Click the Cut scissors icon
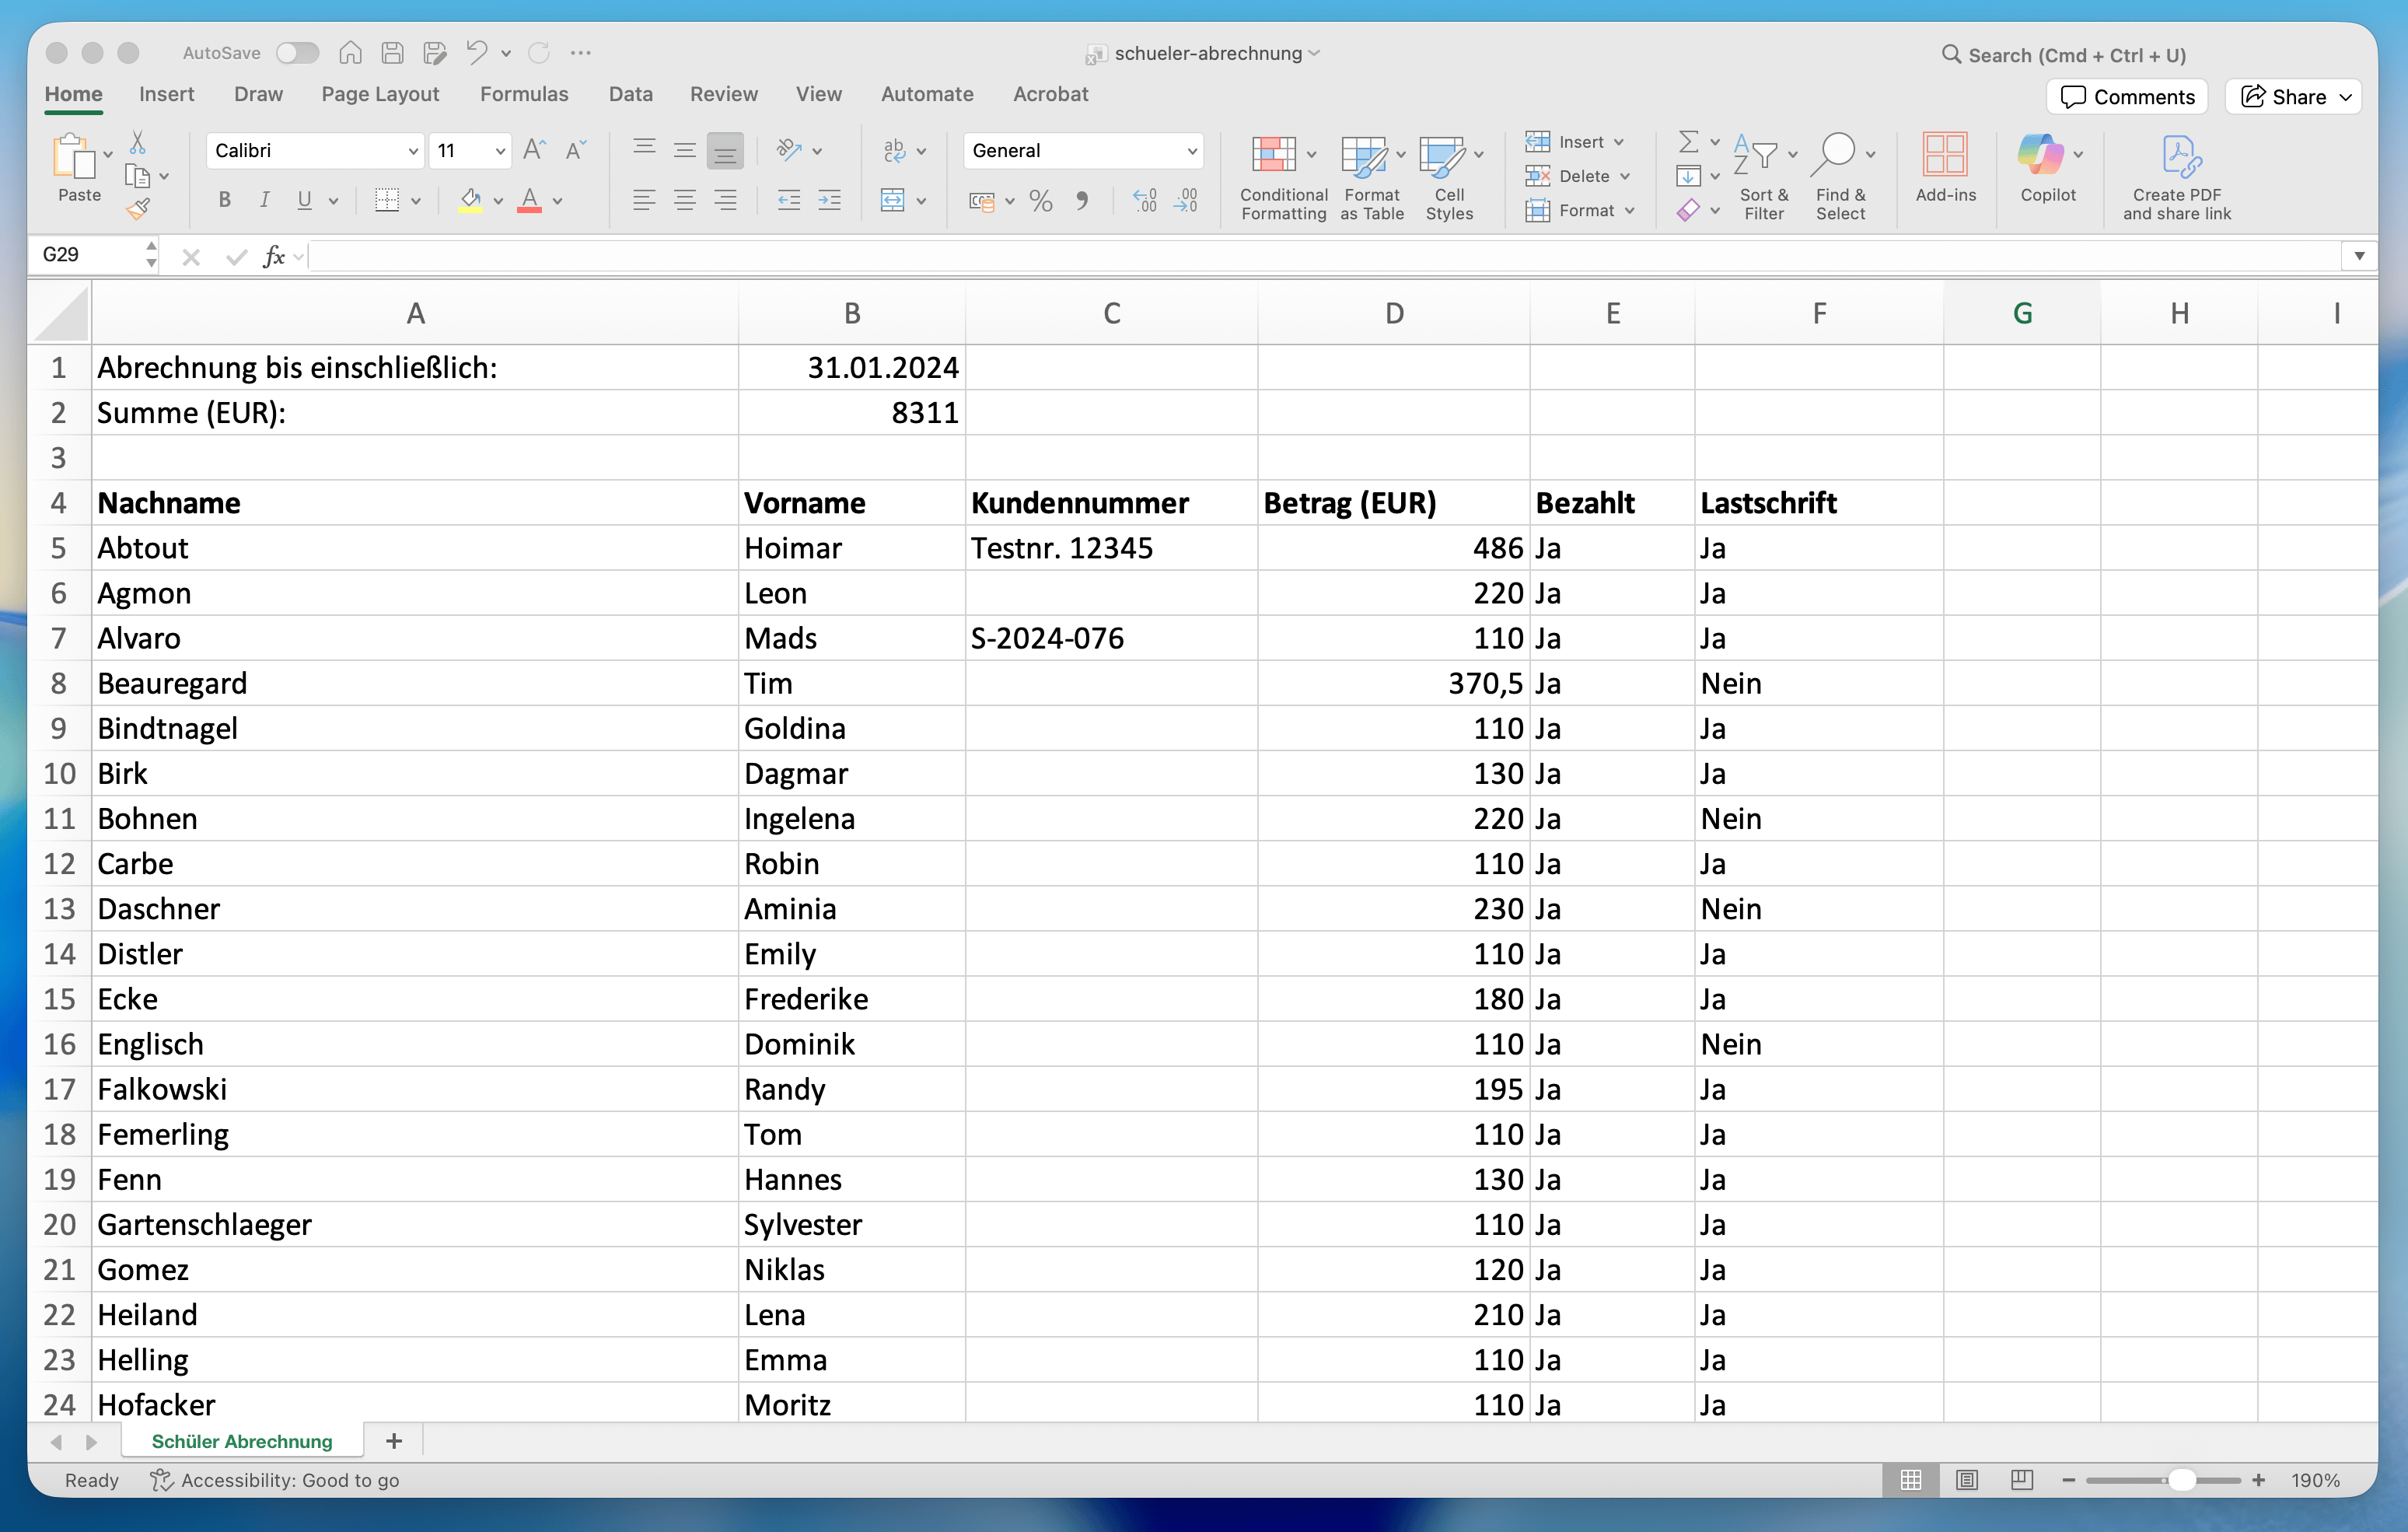Image resolution: width=2408 pixels, height=1532 pixels. (138, 142)
